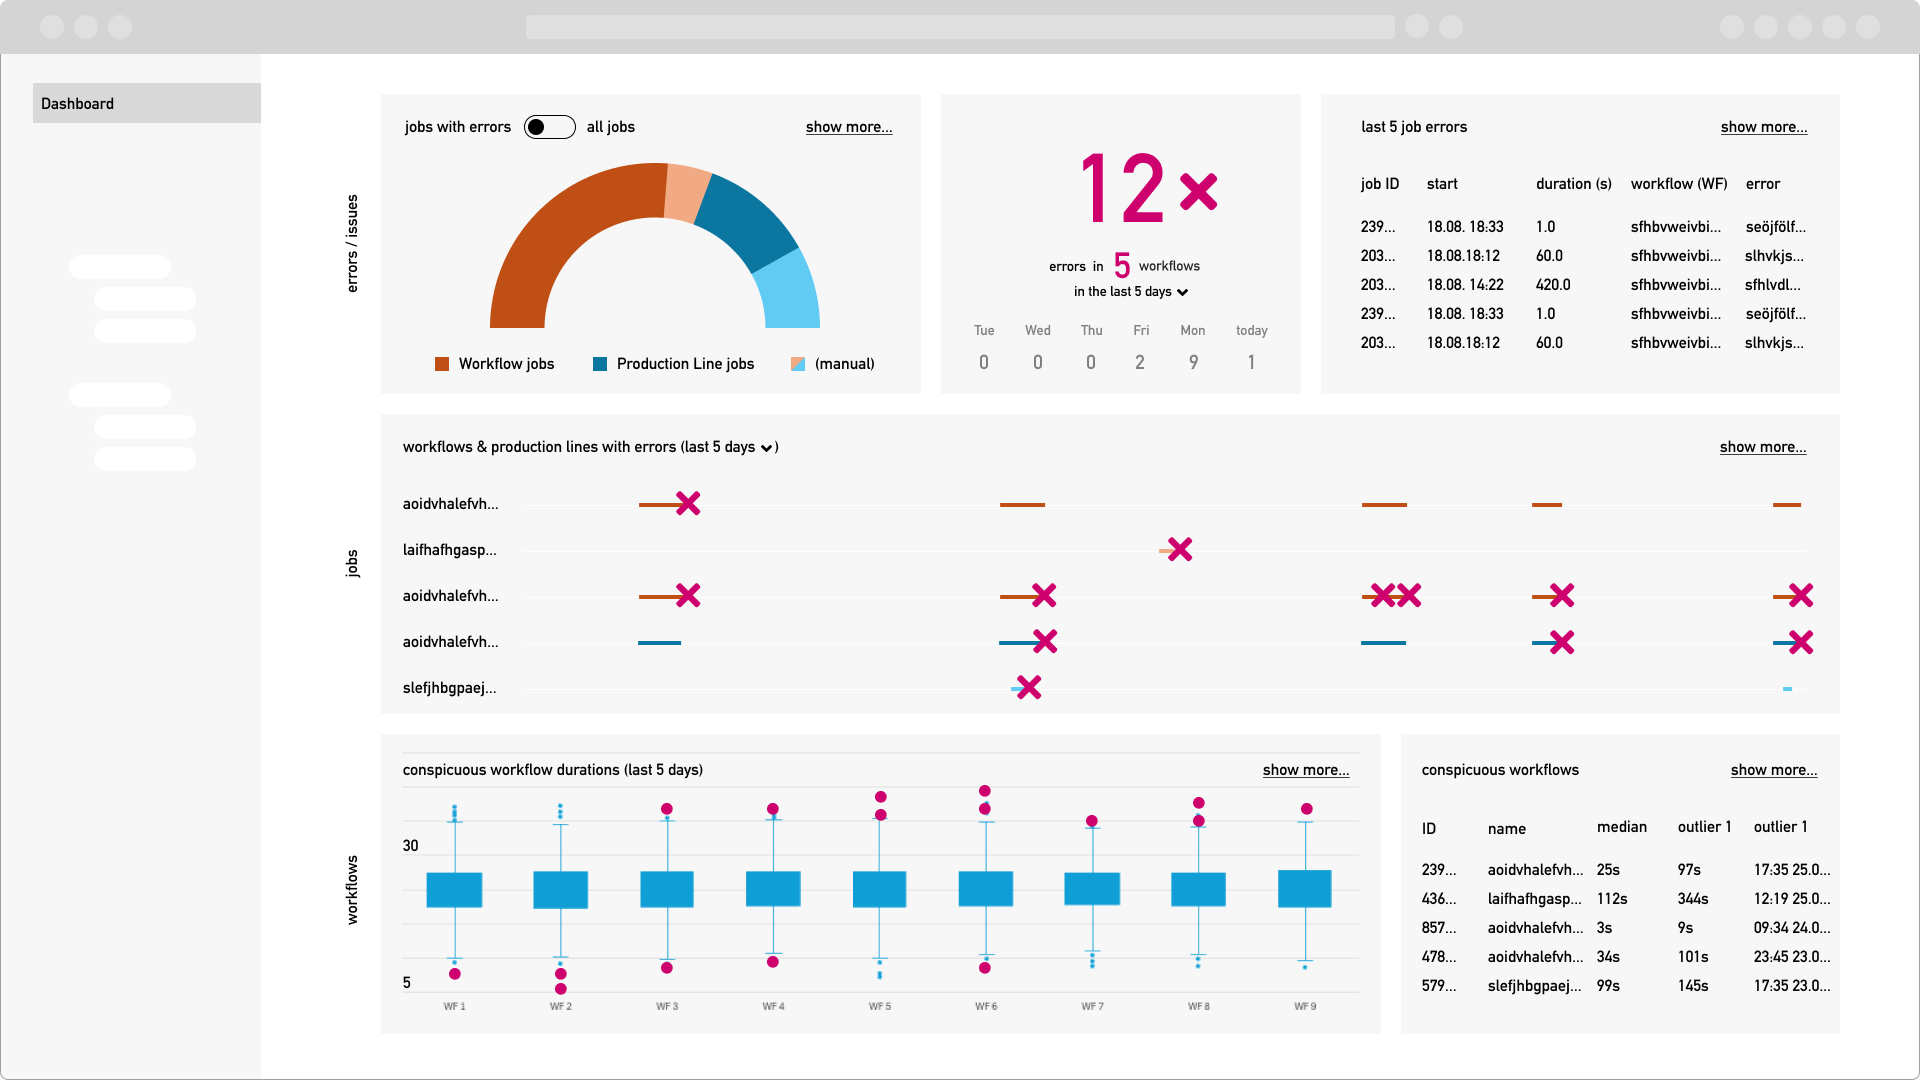
Task: Open the last 5 days filter in workflows panel
Action: (767, 448)
